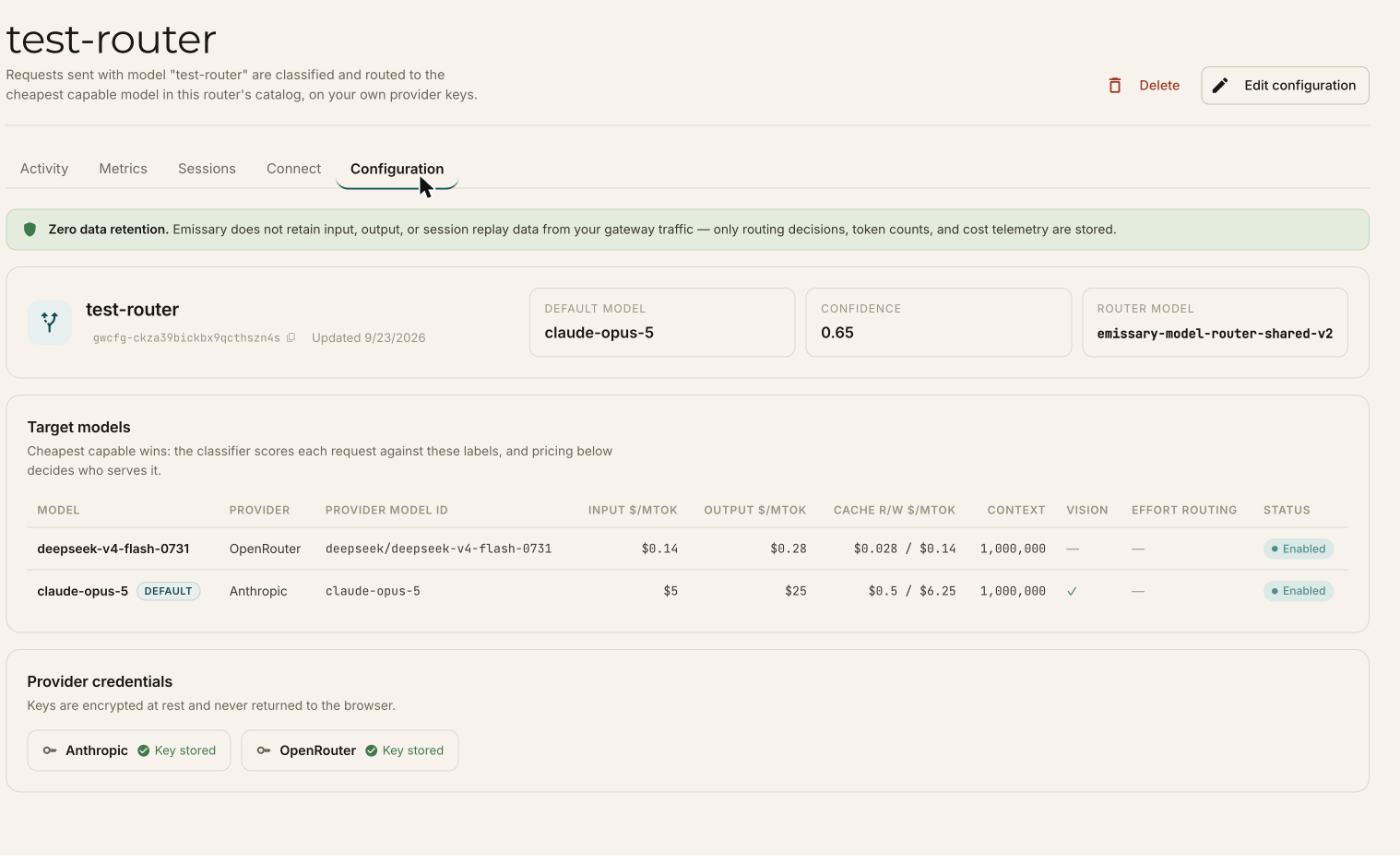Select the claude-opus-5 model name in table

(83, 591)
